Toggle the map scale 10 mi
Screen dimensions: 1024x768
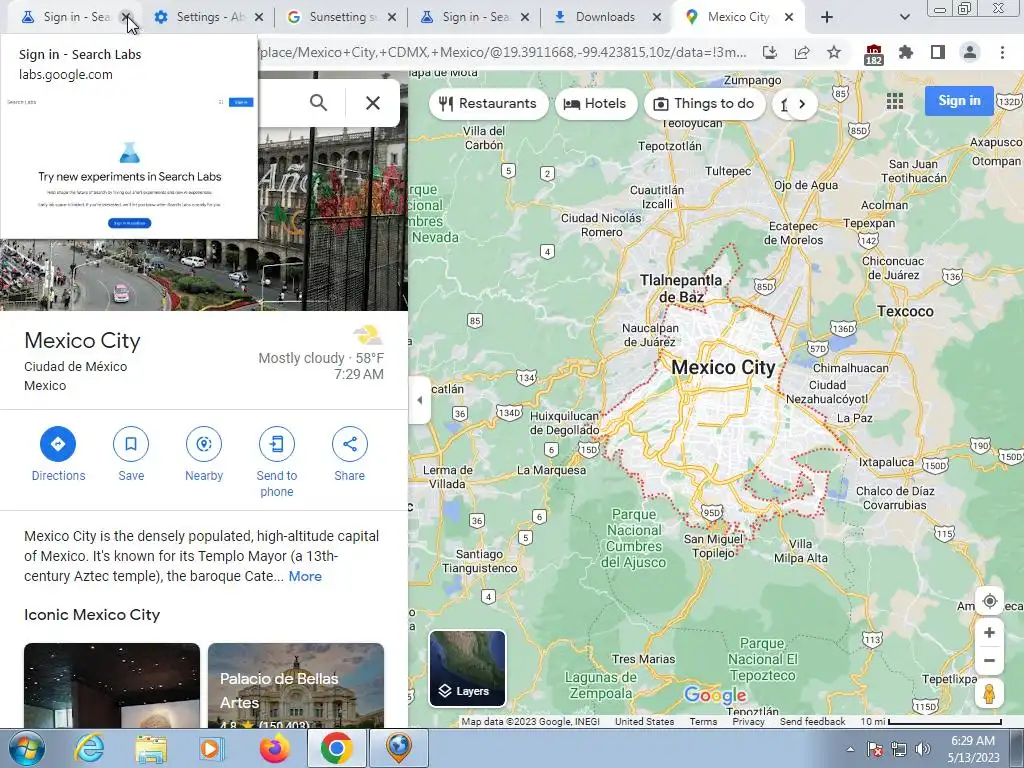[931, 722]
